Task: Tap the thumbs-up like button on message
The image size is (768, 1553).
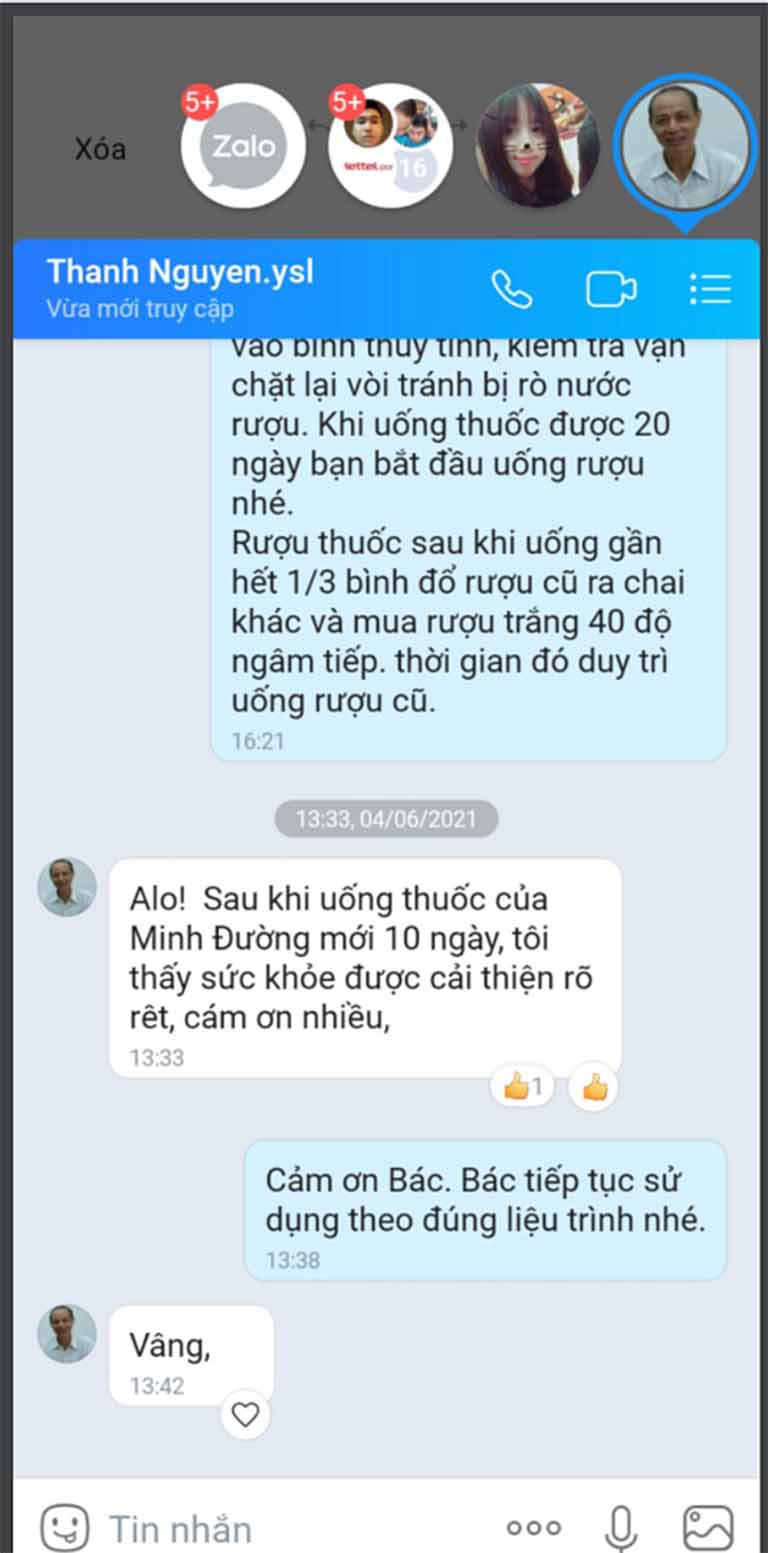Action: (594, 1087)
